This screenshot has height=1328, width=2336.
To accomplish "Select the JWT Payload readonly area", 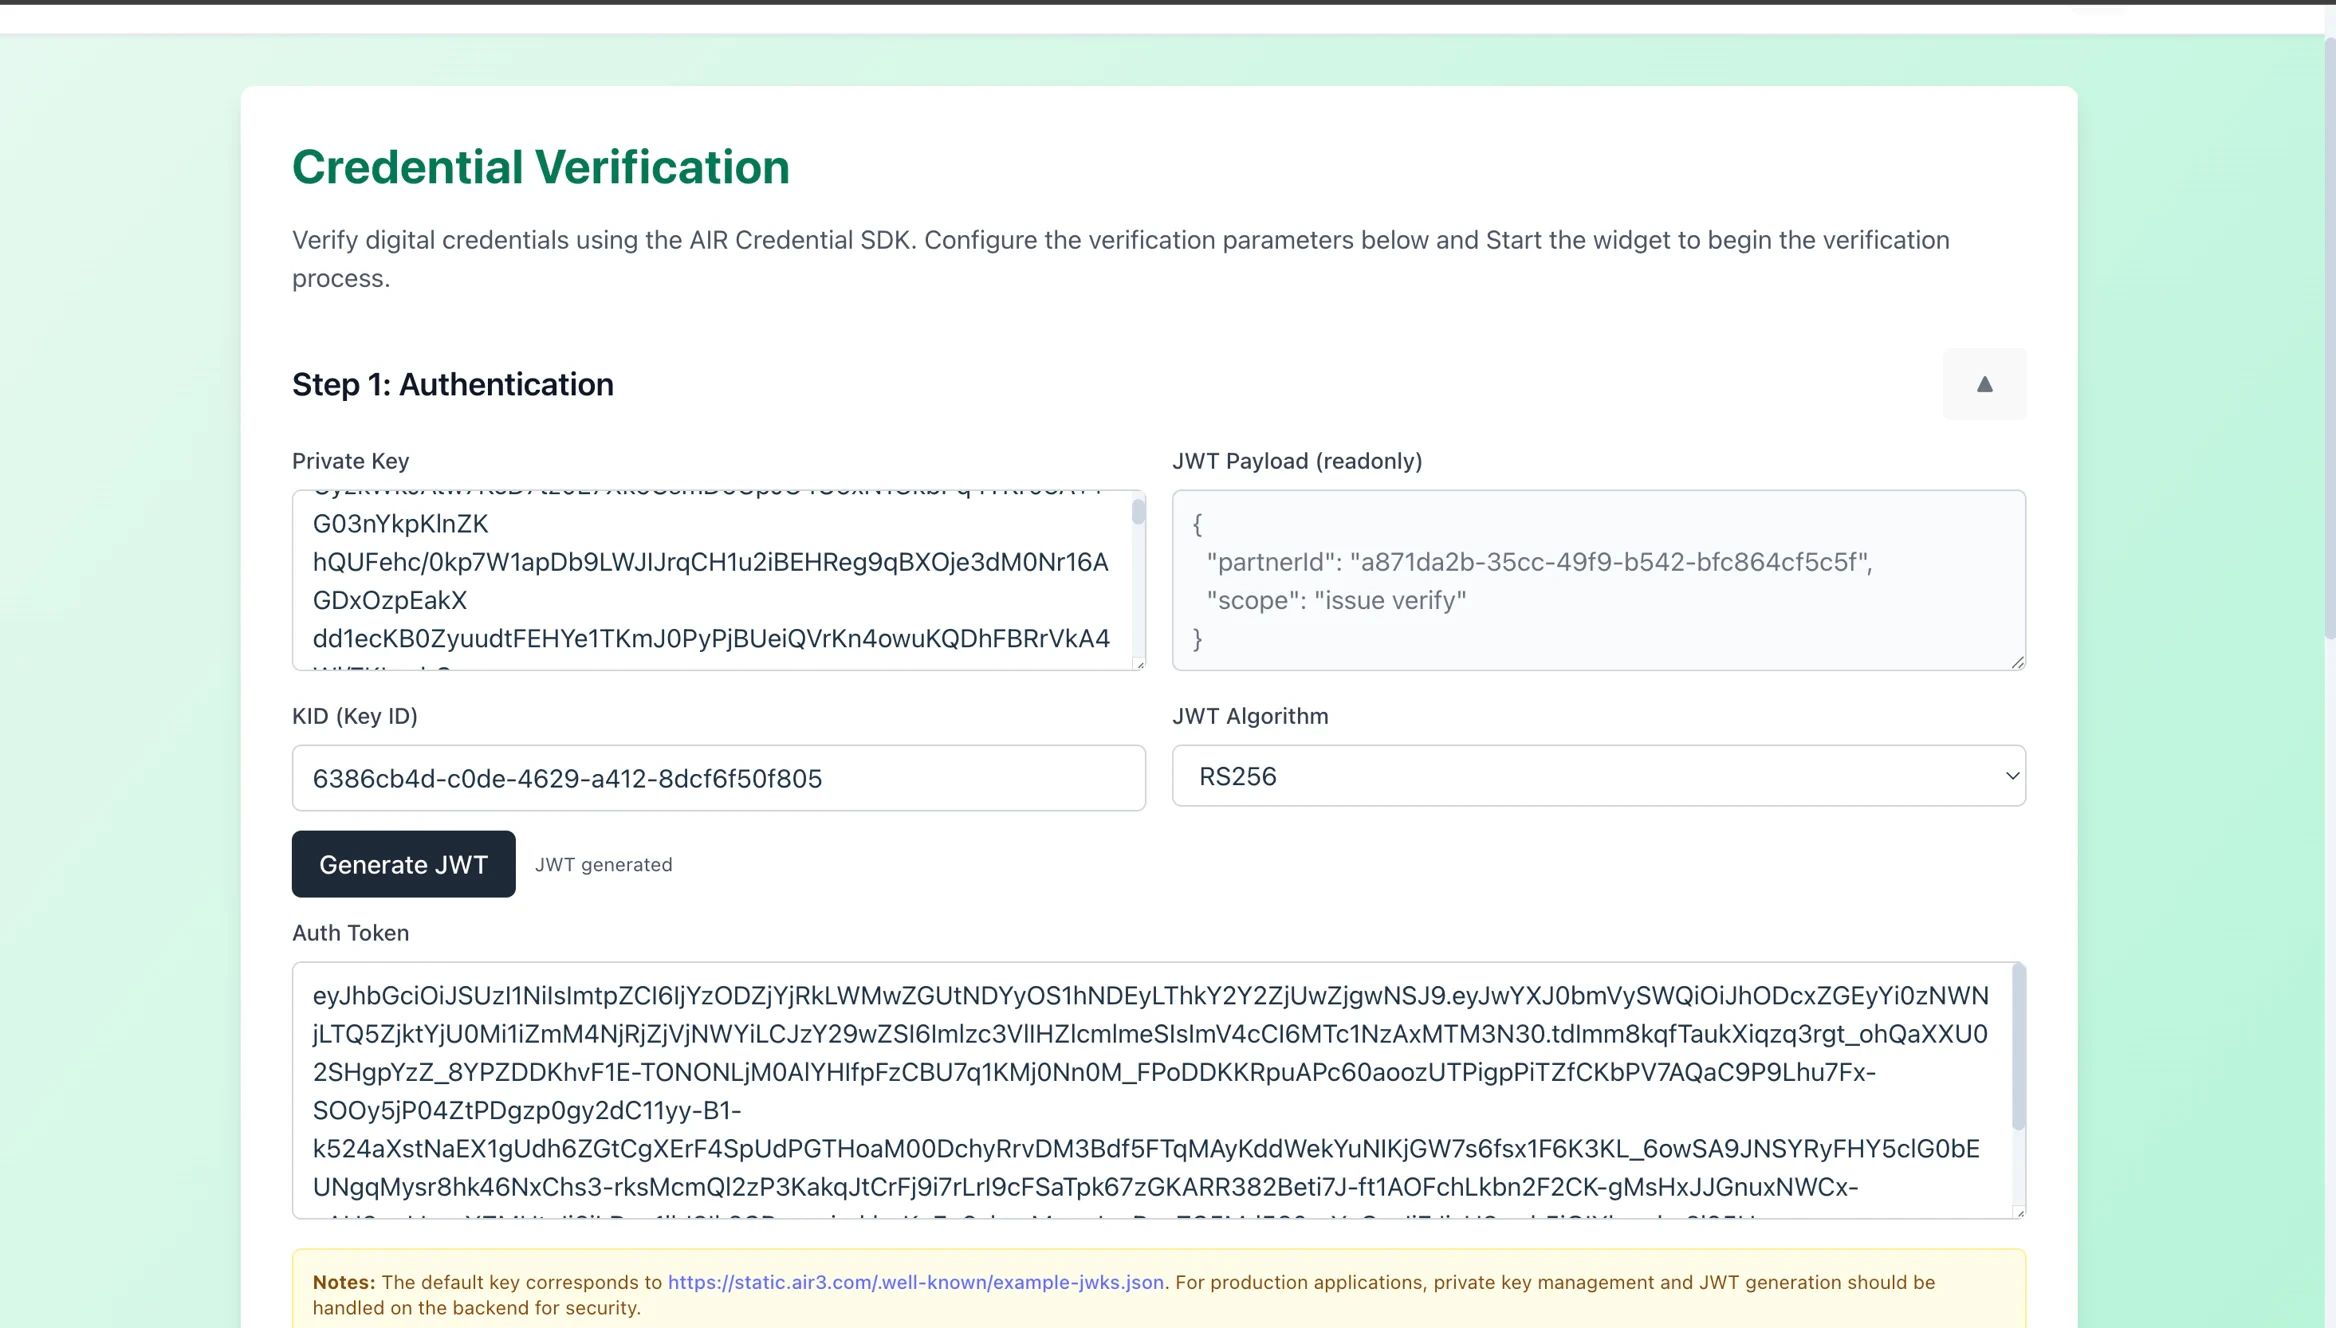I will point(1598,580).
